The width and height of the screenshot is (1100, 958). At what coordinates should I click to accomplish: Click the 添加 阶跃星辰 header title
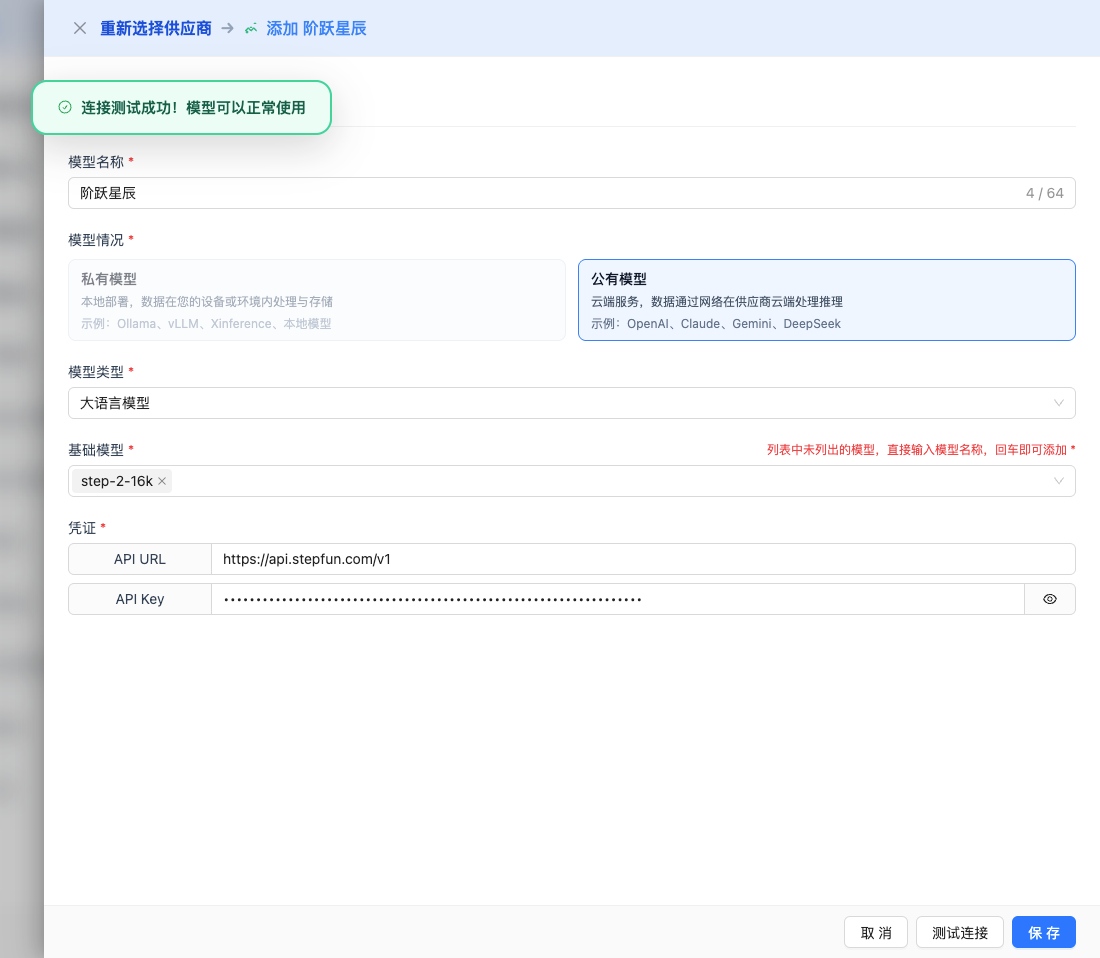pyautogui.click(x=316, y=28)
